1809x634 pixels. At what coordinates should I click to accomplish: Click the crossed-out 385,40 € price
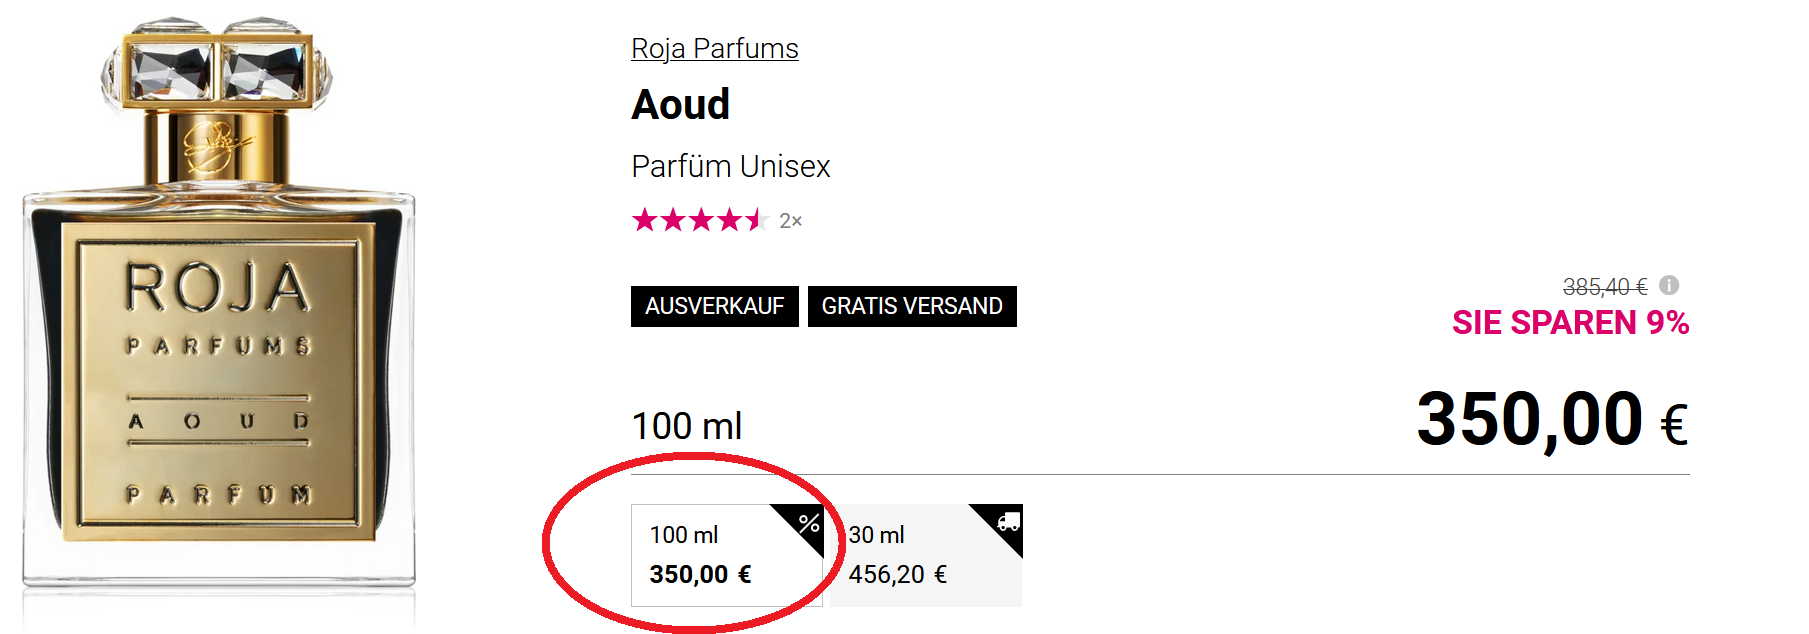pos(1604,287)
